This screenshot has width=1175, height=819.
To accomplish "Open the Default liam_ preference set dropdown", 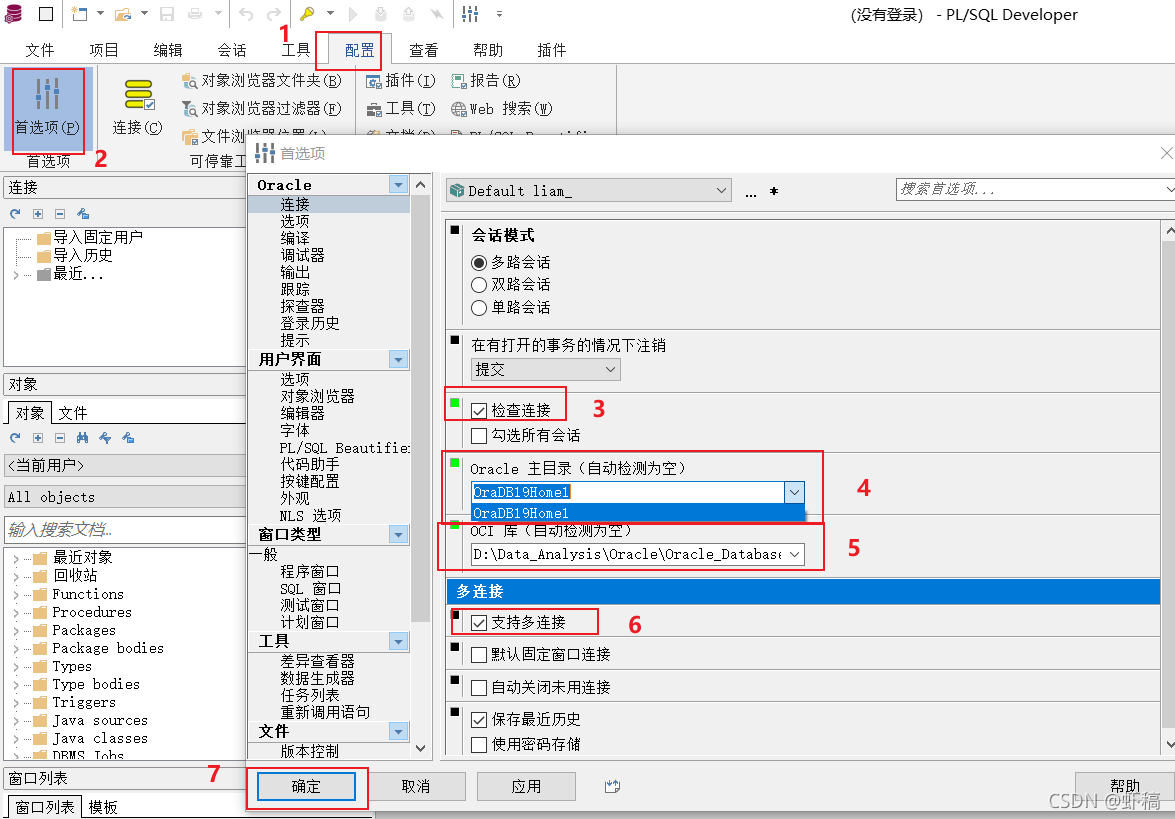I will 720,190.
